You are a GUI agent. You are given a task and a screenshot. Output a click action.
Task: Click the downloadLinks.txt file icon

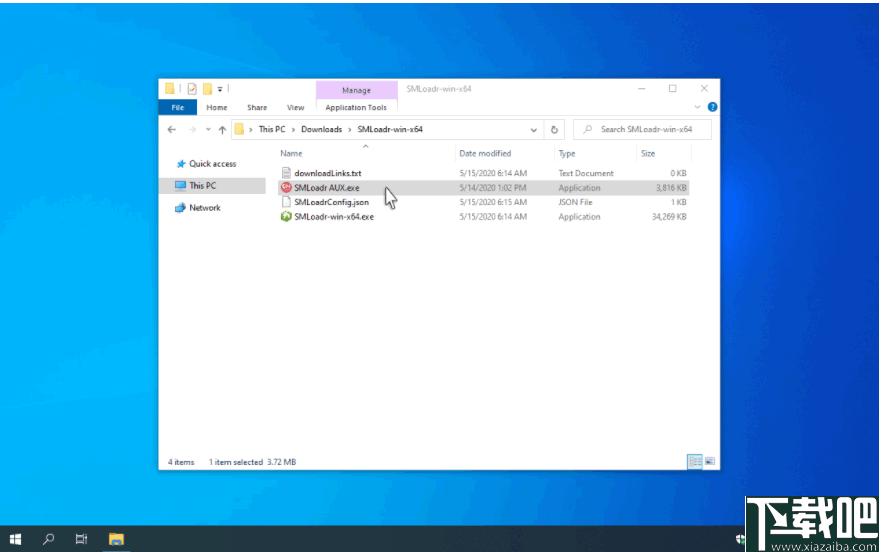coord(286,173)
